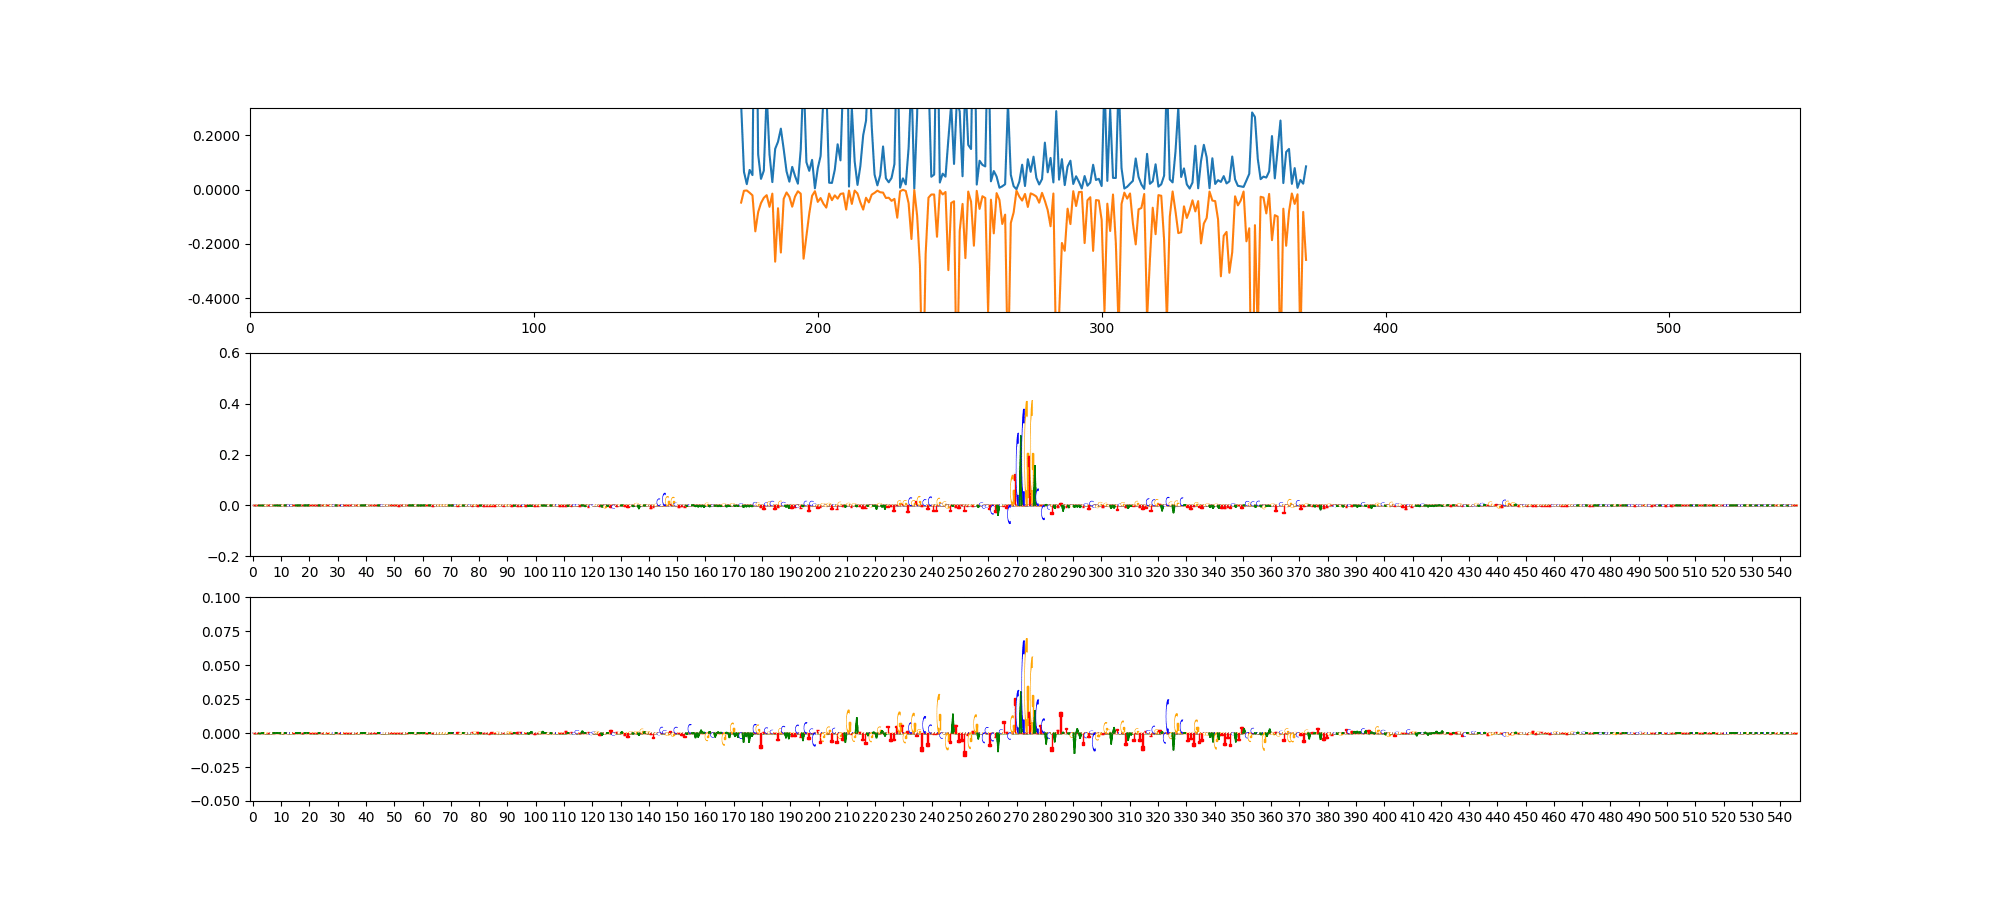This screenshot has height=900, width=2000.
Task: Click the 0.075 y-axis label on bottom plot
Action: tap(222, 632)
